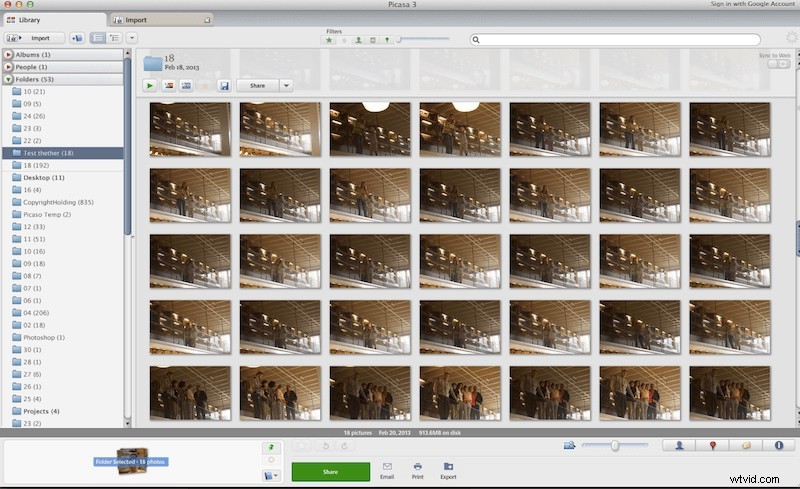Rotate photos clockwise

[x=344, y=446]
